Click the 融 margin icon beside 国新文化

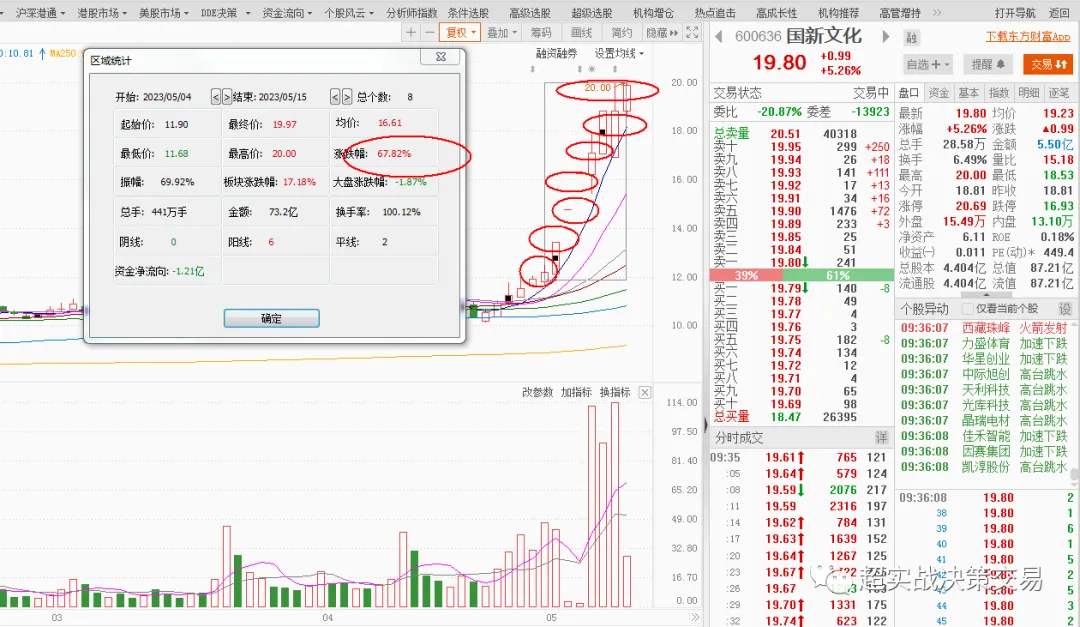(911, 35)
